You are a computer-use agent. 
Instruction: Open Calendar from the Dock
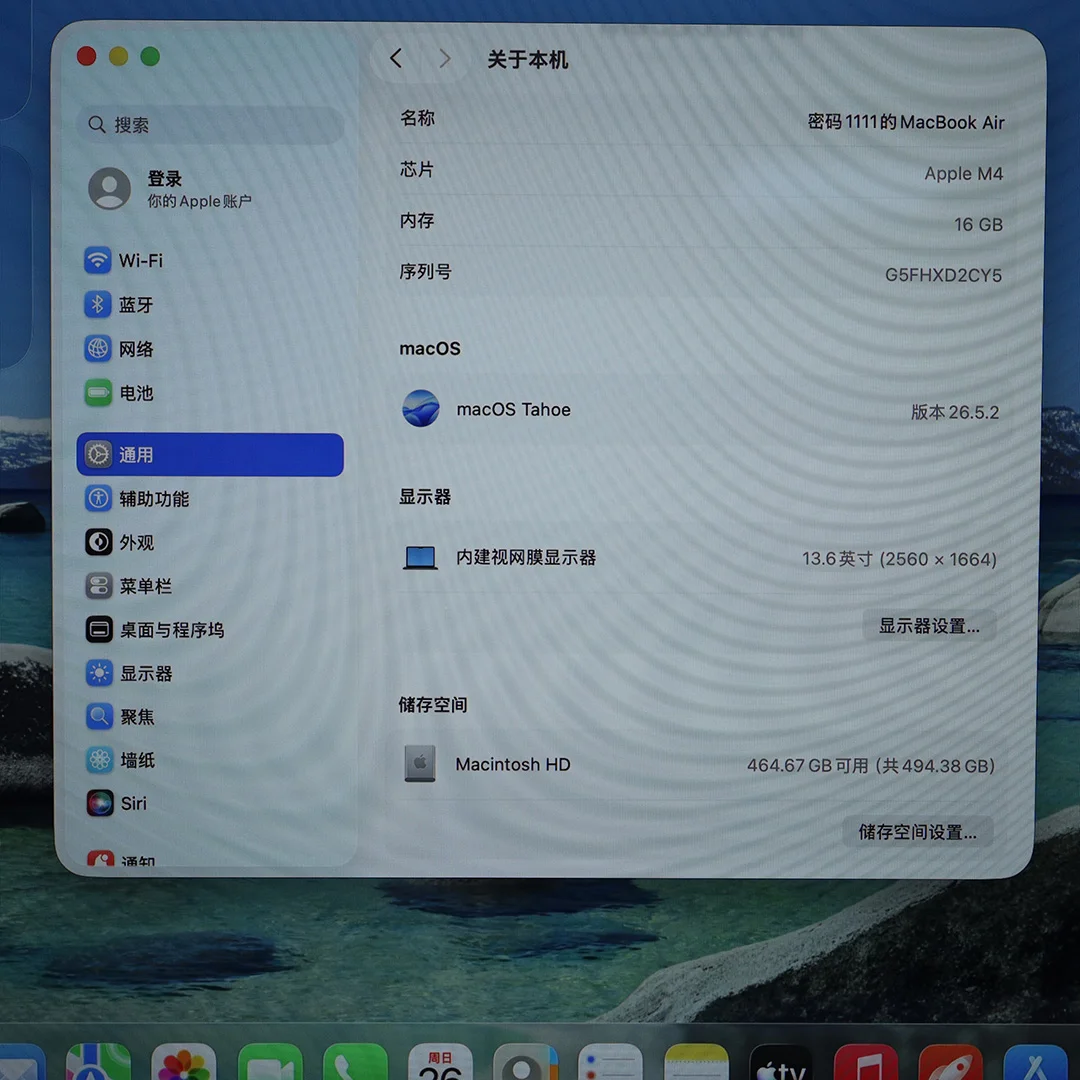[x=440, y=1061]
